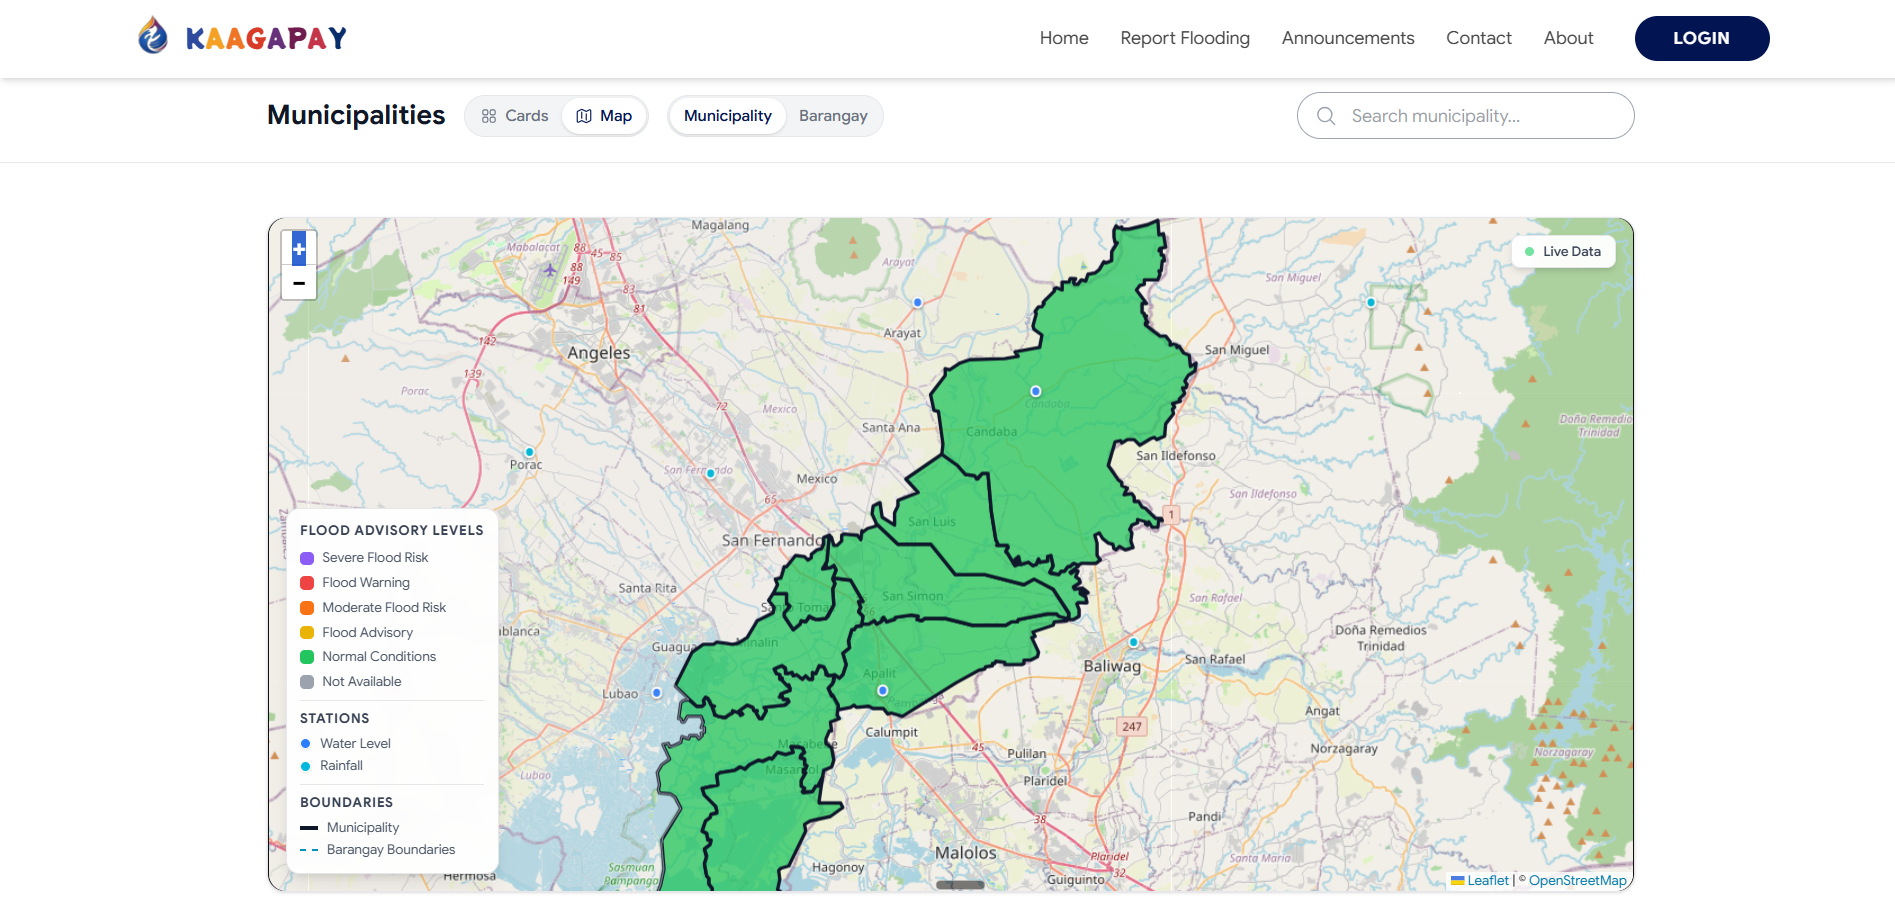The height and width of the screenshot is (906, 1895).
Task: Click station marker near Arayat
Action: 917,302
